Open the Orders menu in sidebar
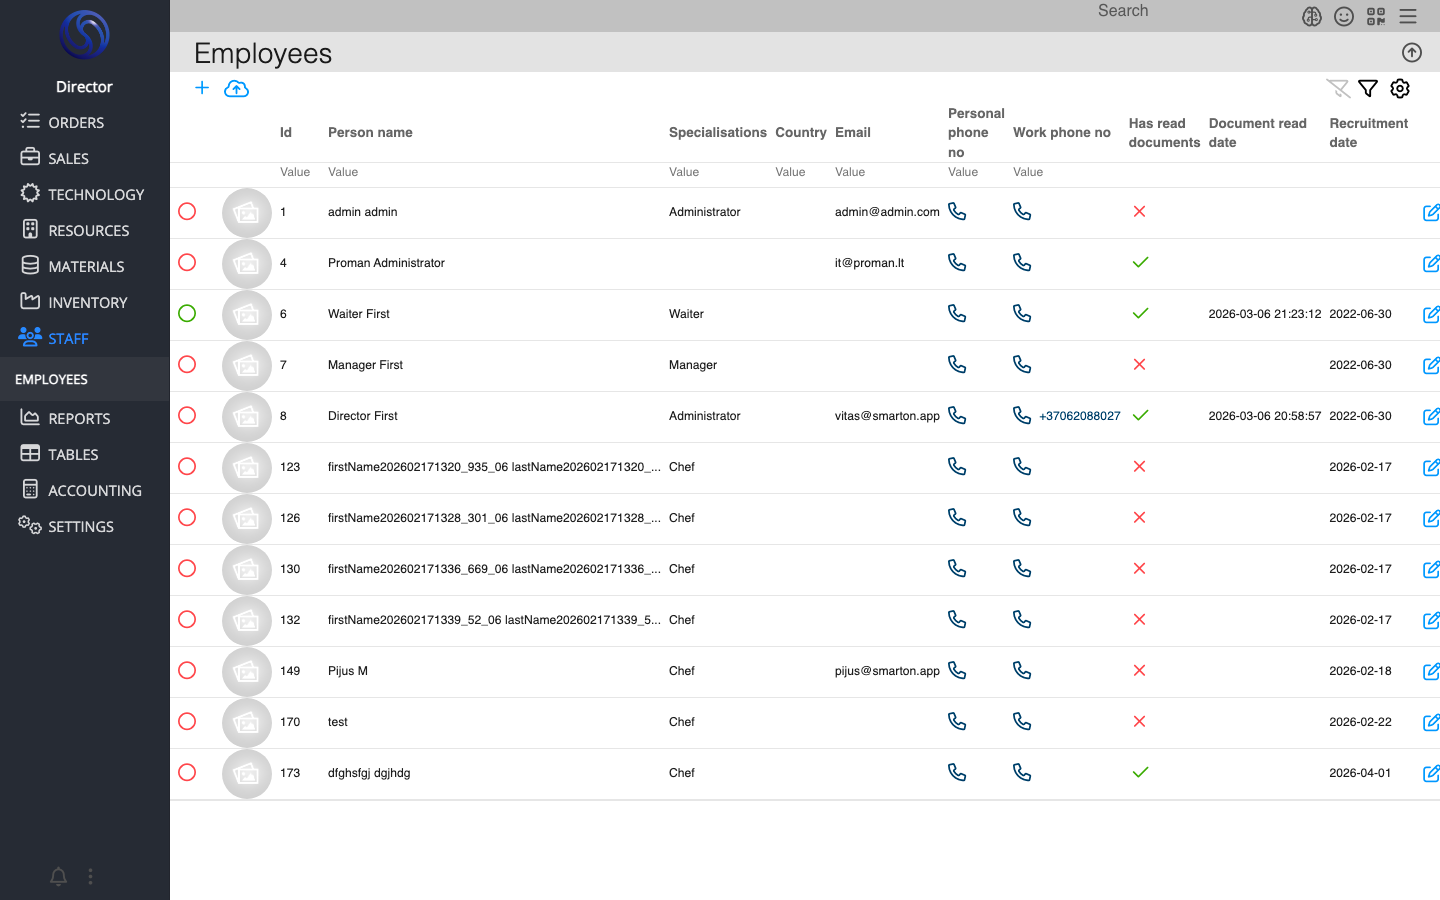 click(x=76, y=122)
